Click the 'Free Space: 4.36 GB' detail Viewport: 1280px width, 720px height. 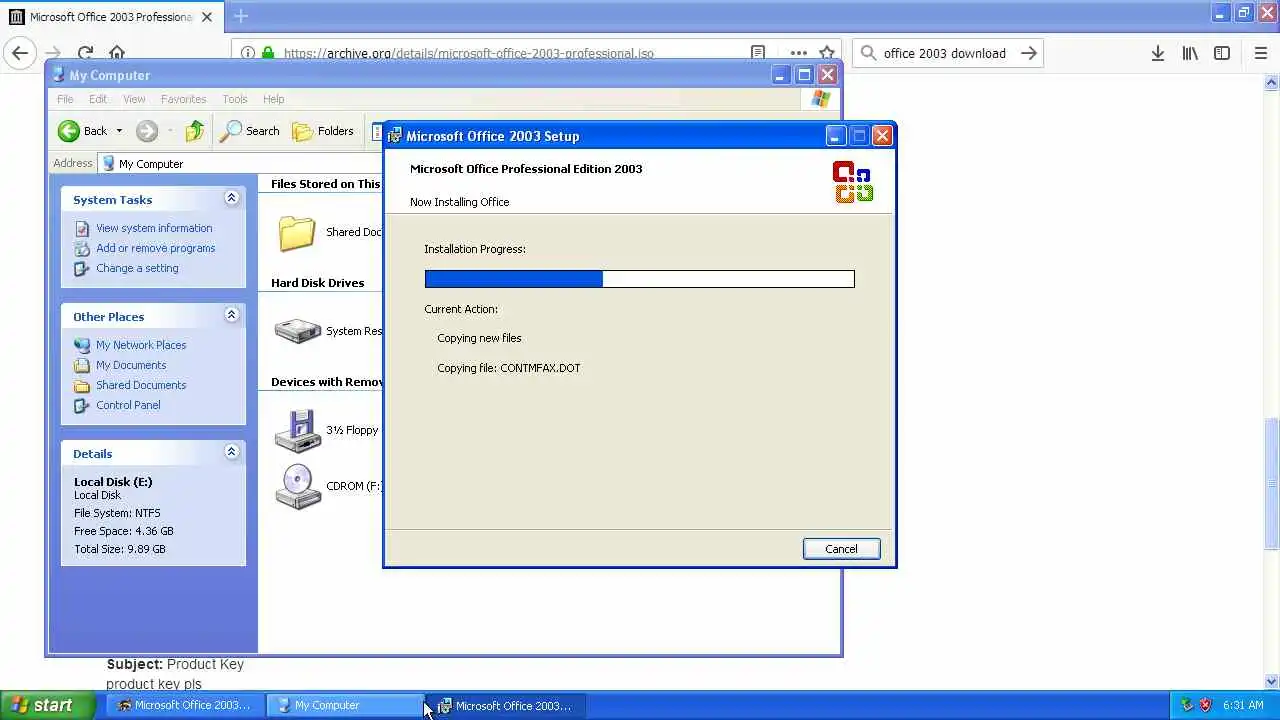[x=124, y=531]
